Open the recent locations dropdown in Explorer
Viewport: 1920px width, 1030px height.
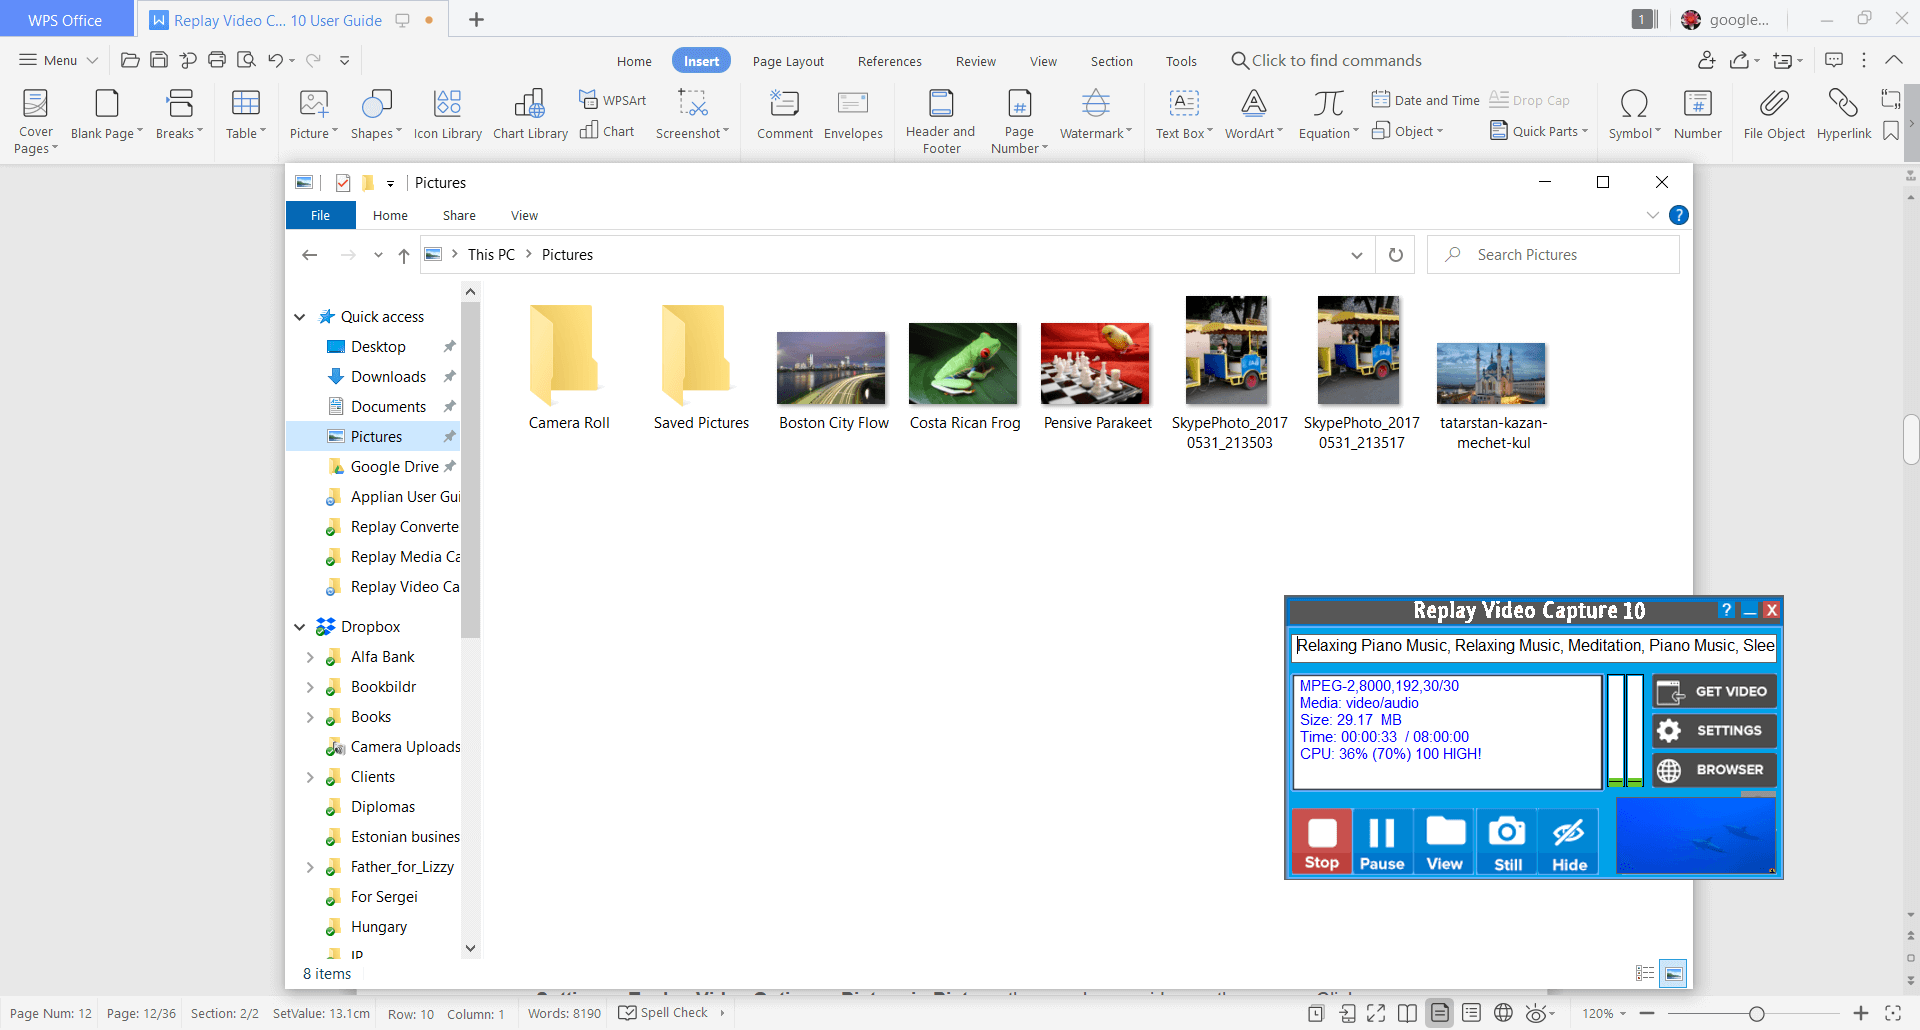point(378,255)
